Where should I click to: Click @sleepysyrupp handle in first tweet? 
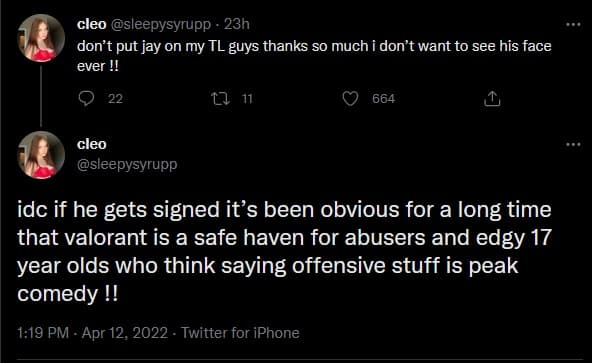click(160, 25)
